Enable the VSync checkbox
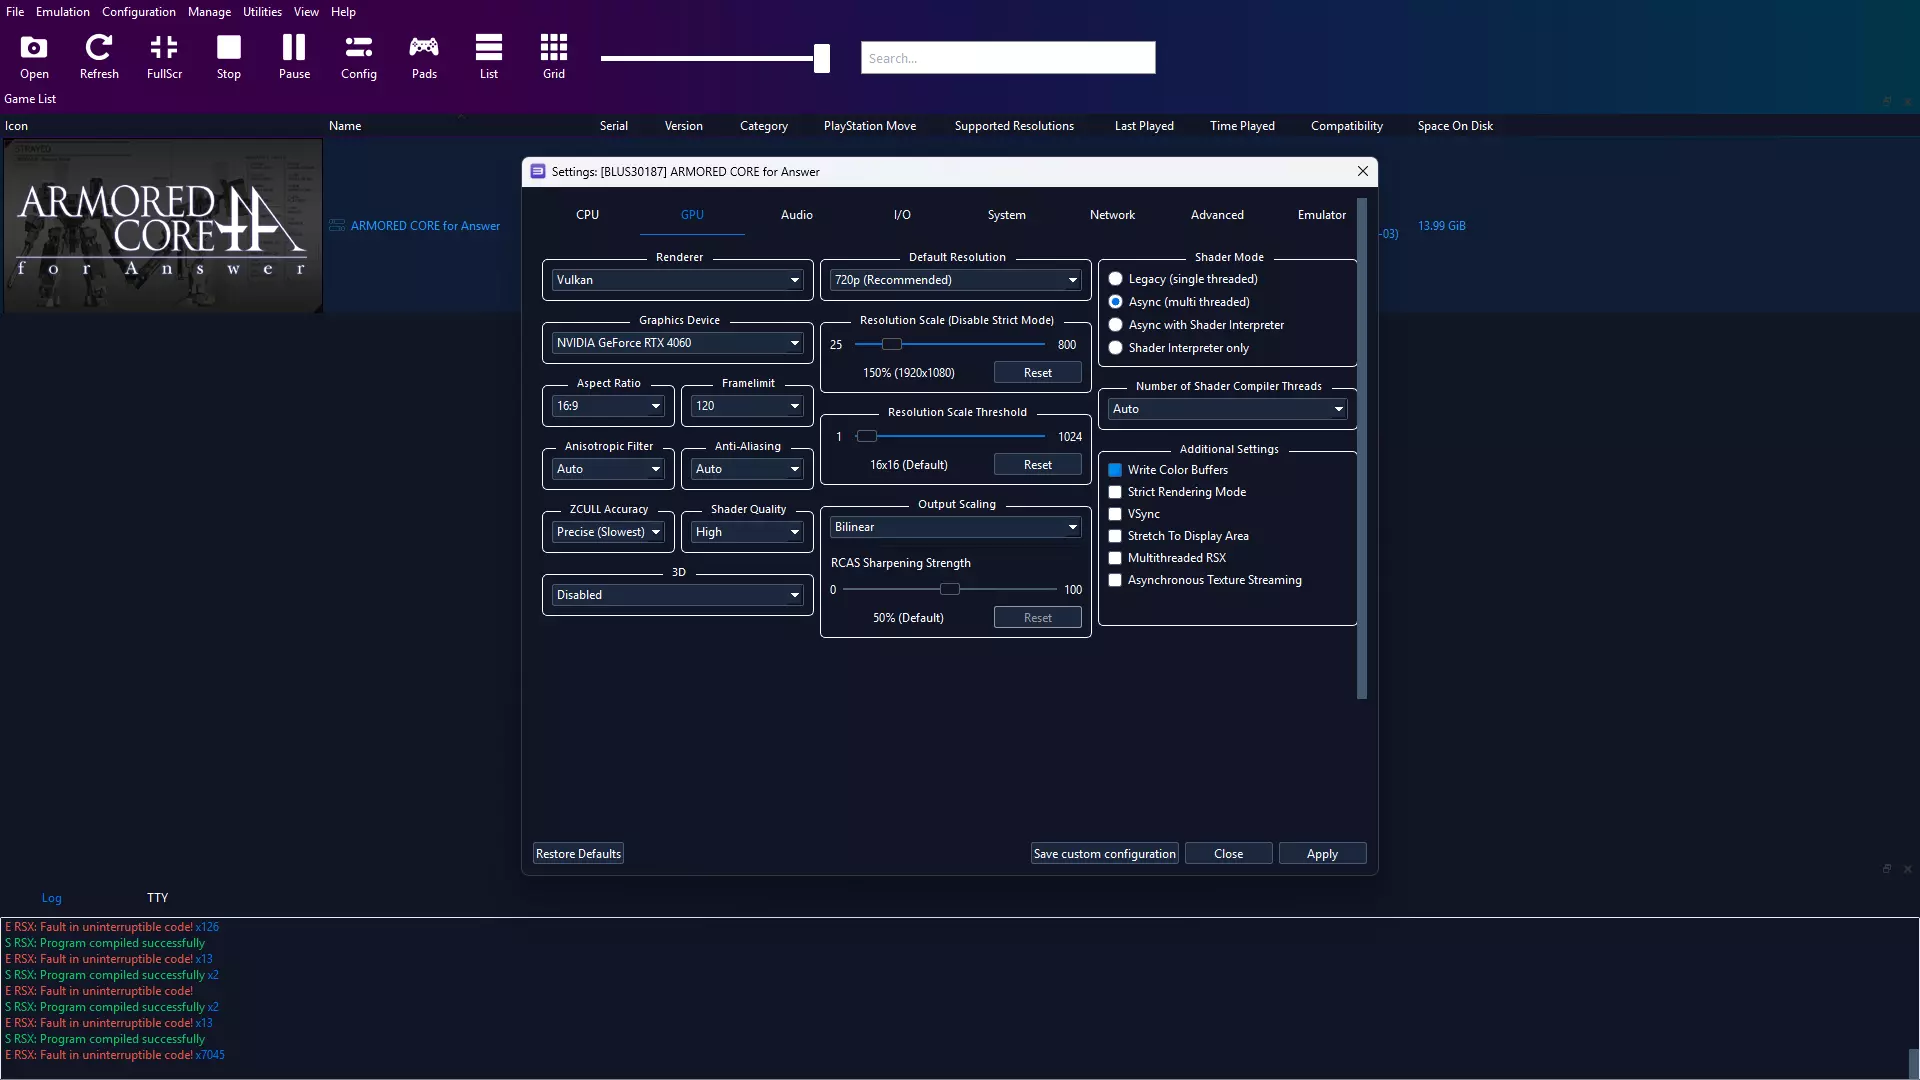Viewport: 1920px width, 1080px height. pos(1115,514)
